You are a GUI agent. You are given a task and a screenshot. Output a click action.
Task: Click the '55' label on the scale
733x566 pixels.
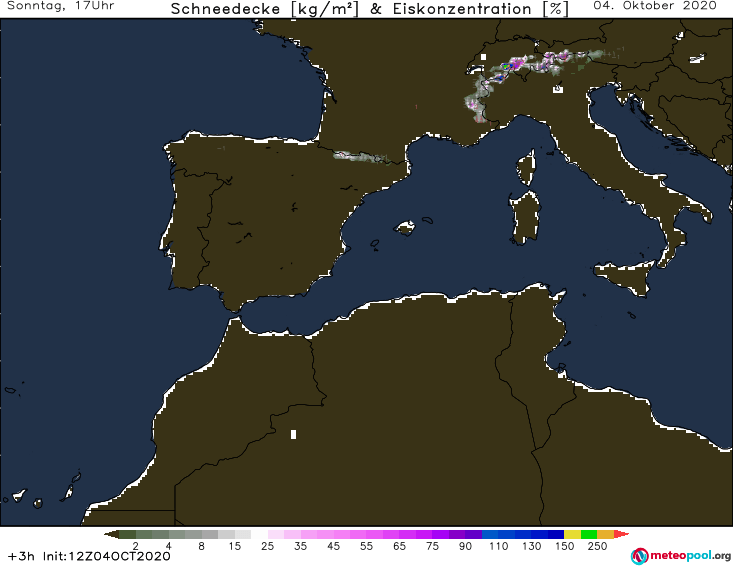tap(366, 546)
